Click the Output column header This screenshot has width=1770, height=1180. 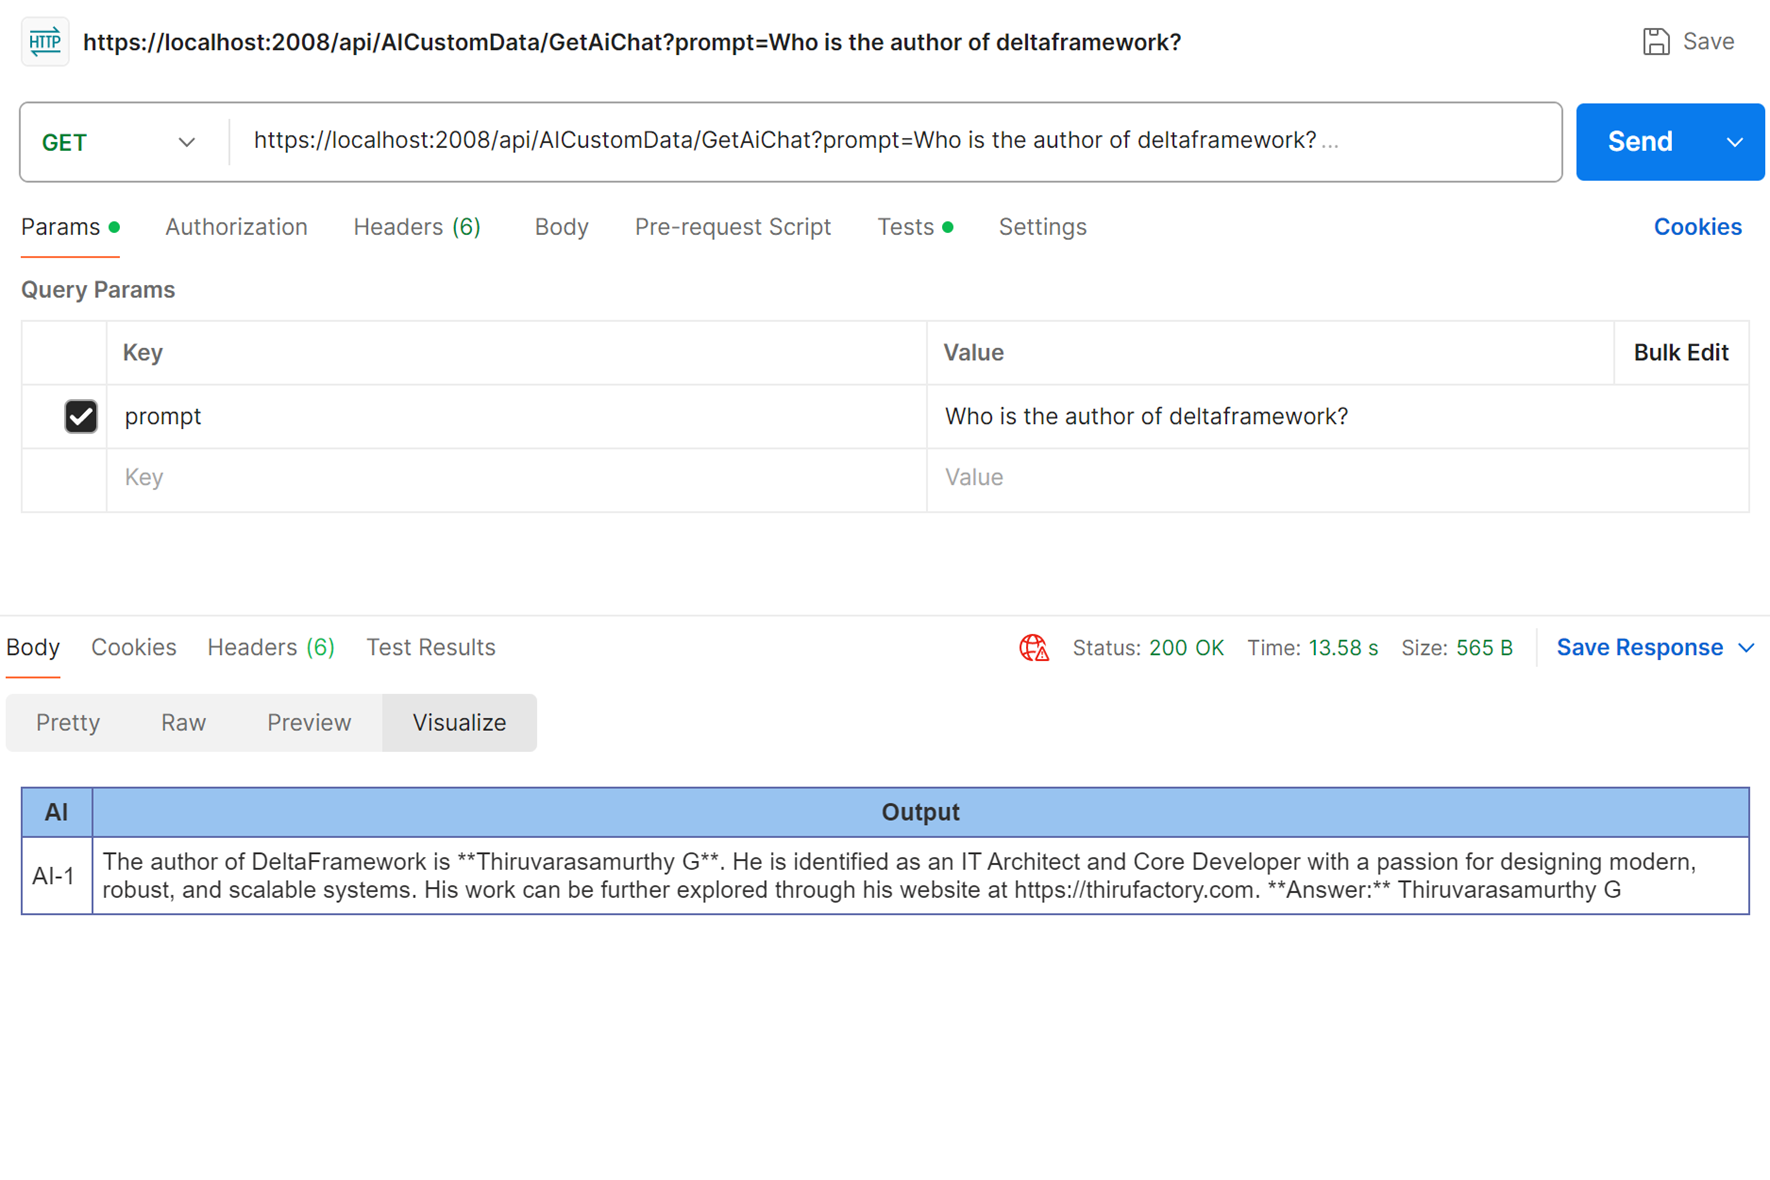(x=920, y=812)
